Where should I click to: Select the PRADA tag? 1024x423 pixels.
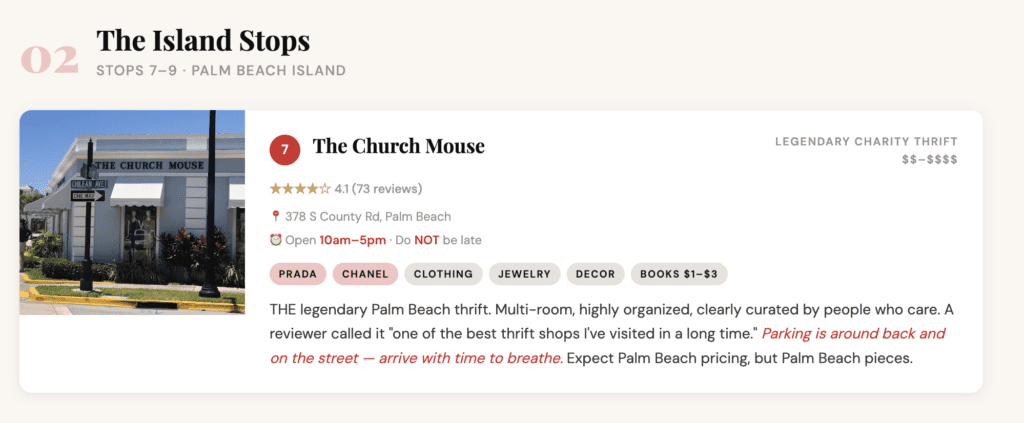pos(298,274)
